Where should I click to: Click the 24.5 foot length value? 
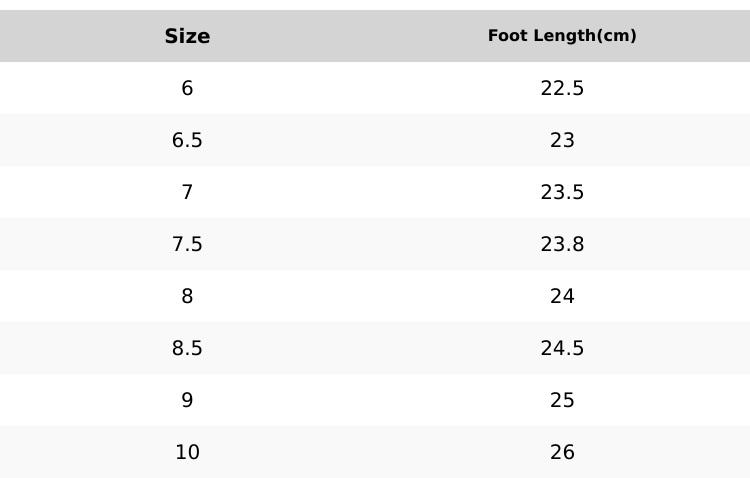click(x=562, y=348)
